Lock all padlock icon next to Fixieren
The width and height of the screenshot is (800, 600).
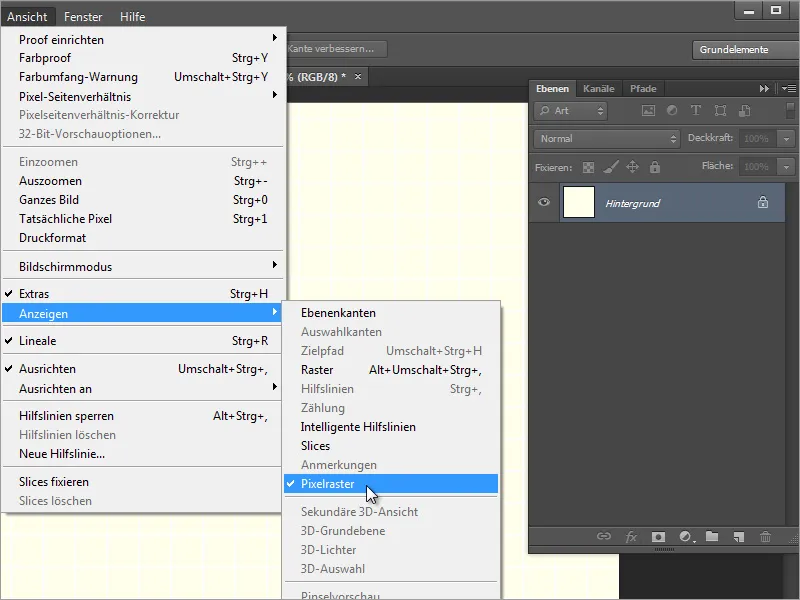(655, 167)
